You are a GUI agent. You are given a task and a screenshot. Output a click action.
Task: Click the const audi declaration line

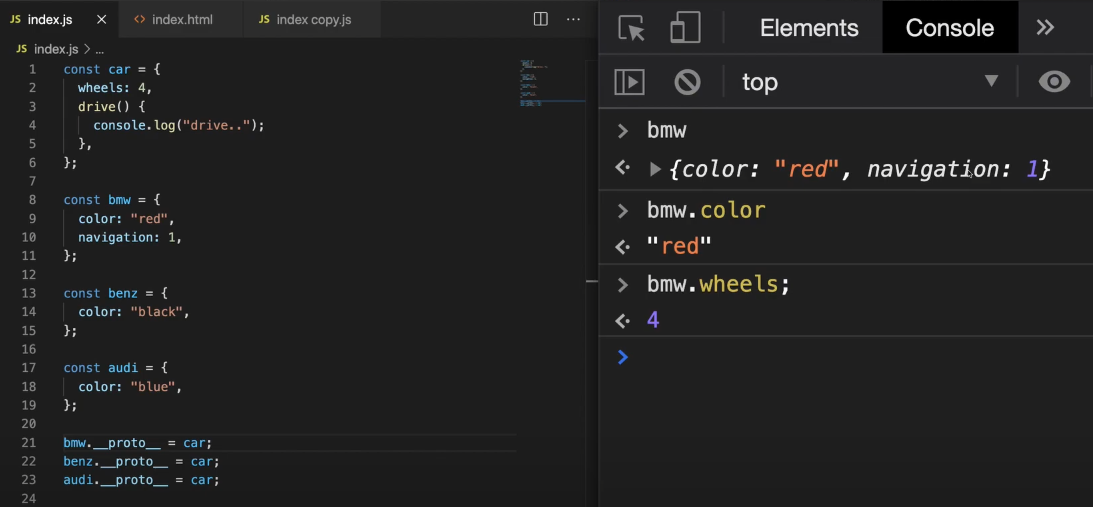point(116,368)
